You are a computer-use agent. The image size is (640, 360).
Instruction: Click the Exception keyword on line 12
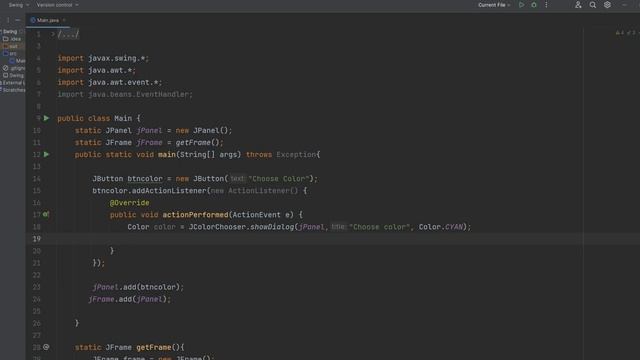click(296, 155)
